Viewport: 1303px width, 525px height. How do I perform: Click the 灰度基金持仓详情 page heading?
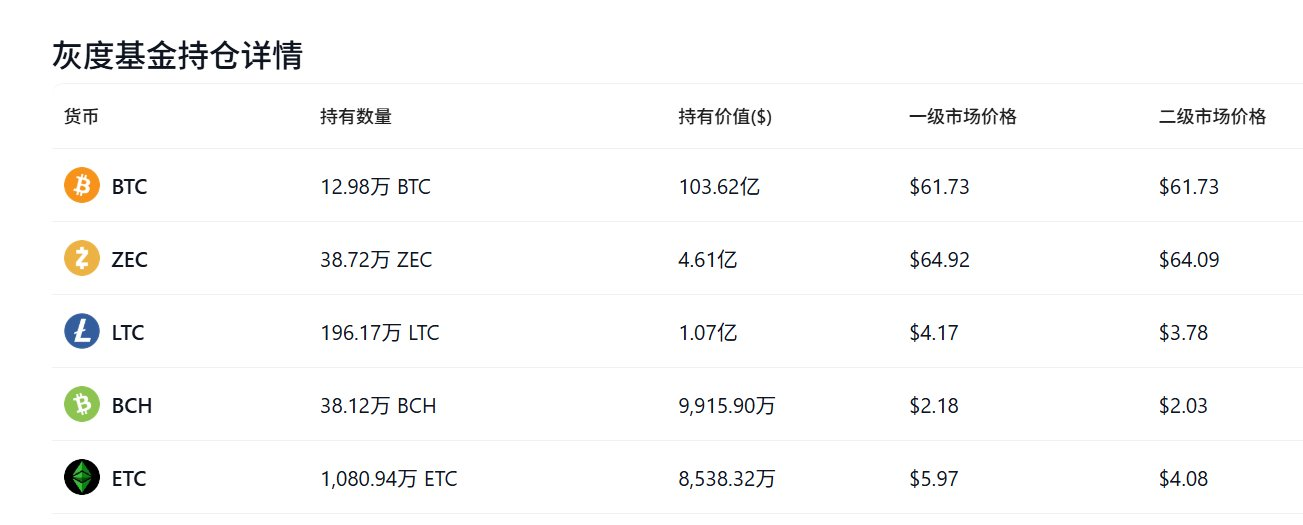click(x=178, y=56)
